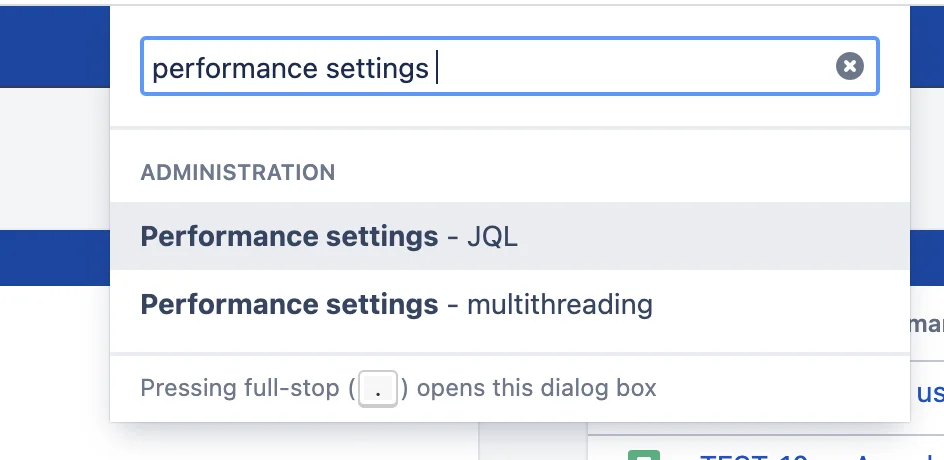Screen dimensions: 944x460
Task: Focus the performance settings search field
Action: click(510, 66)
